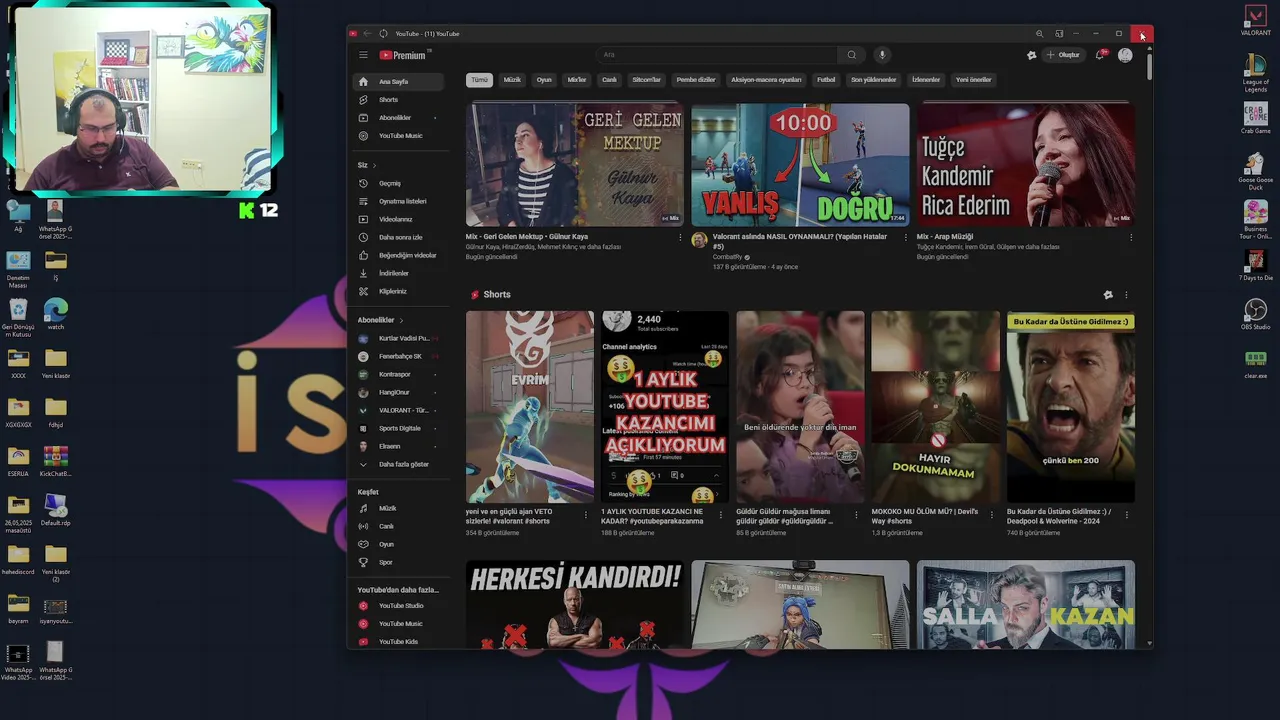The height and width of the screenshot is (720, 1280).
Task: Select the Son yüklenenler chip
Action: click(874, 80)
